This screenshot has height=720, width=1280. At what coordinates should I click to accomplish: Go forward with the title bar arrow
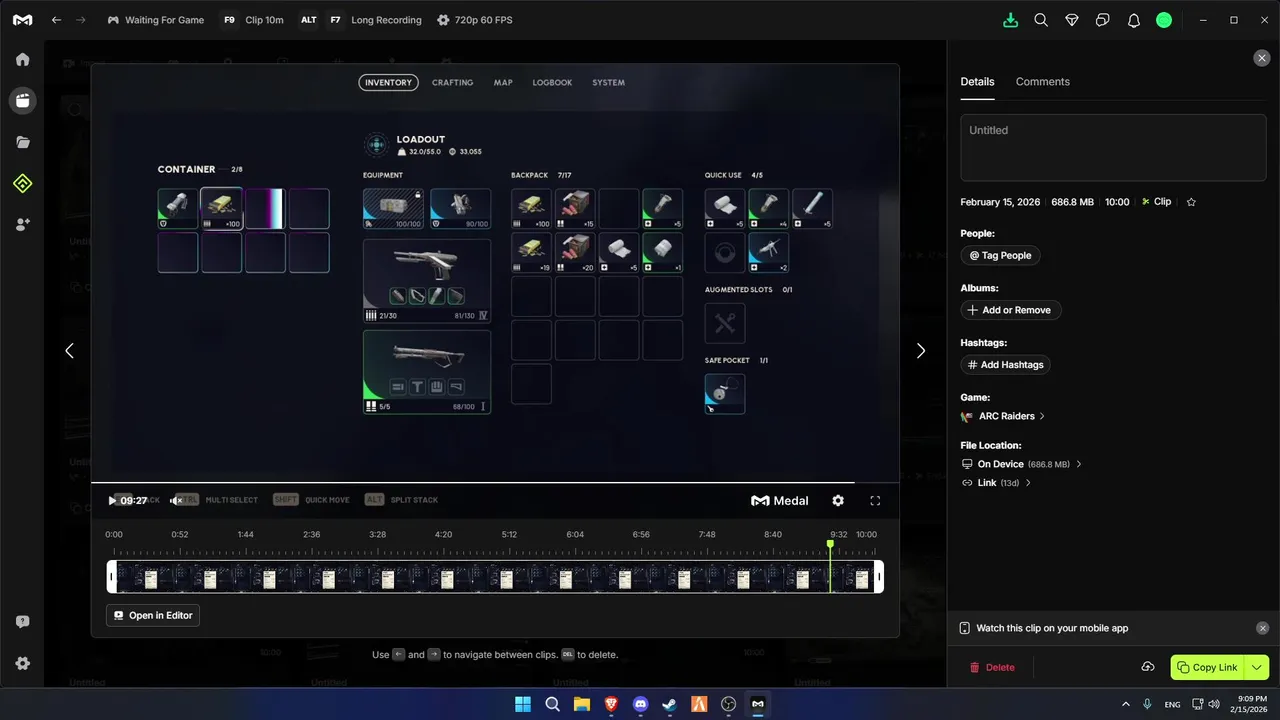(81, 20)
